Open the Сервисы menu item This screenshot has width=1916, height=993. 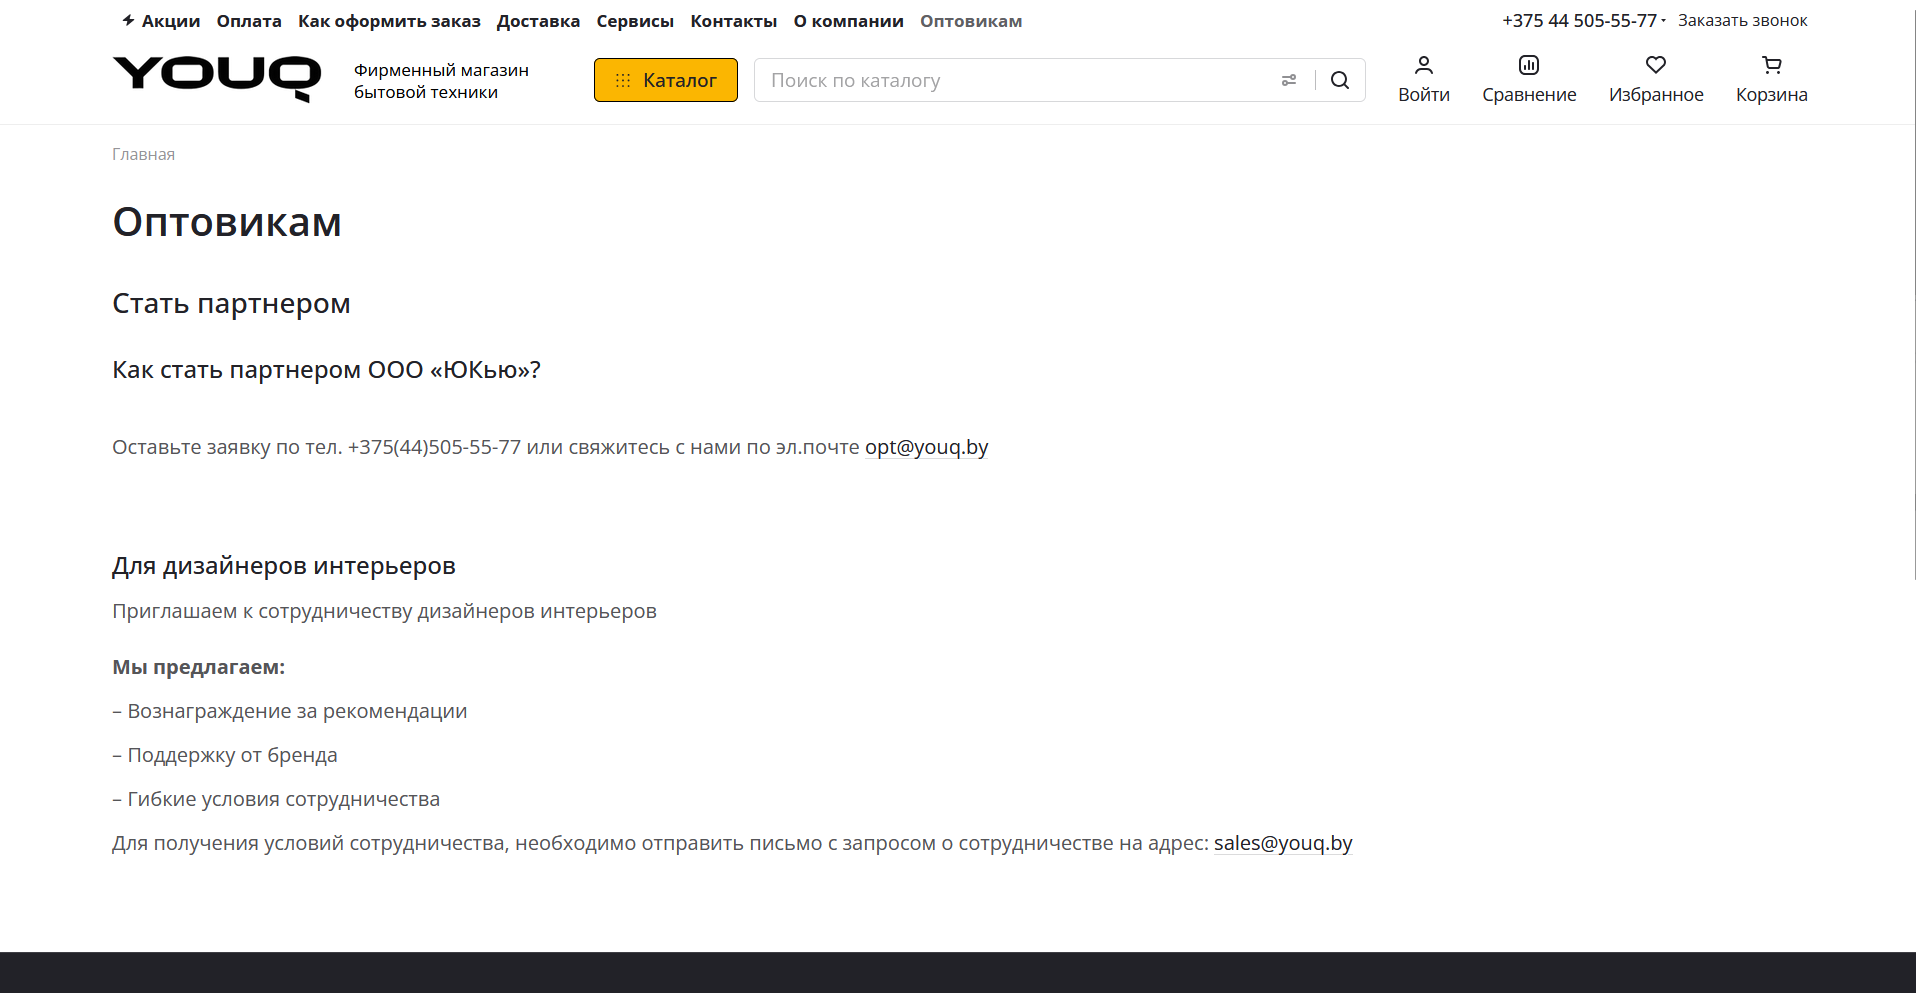point(635,20)
